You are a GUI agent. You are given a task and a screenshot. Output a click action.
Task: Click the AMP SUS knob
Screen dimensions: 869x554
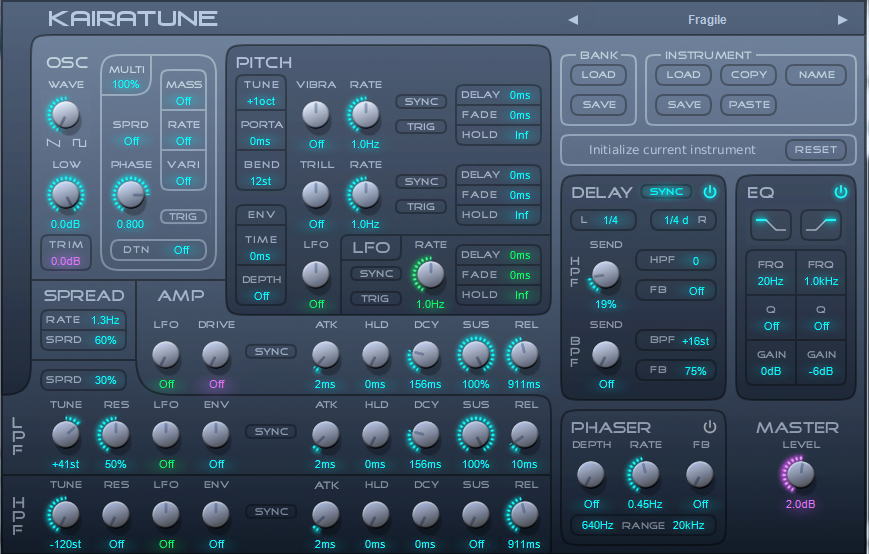click(476, 355)
